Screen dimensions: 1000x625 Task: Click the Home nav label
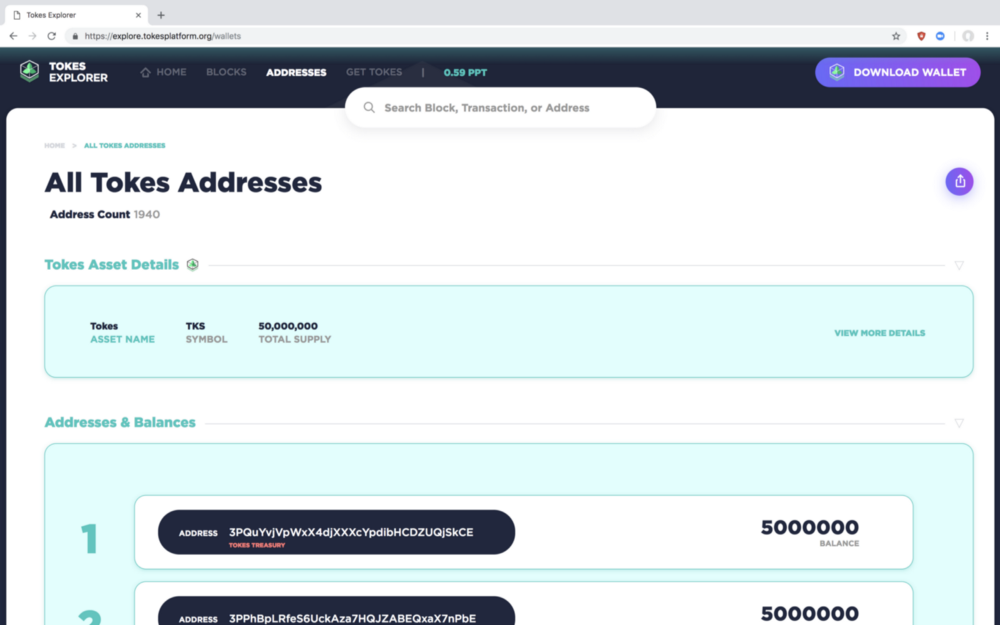click(x=172, y=72)
